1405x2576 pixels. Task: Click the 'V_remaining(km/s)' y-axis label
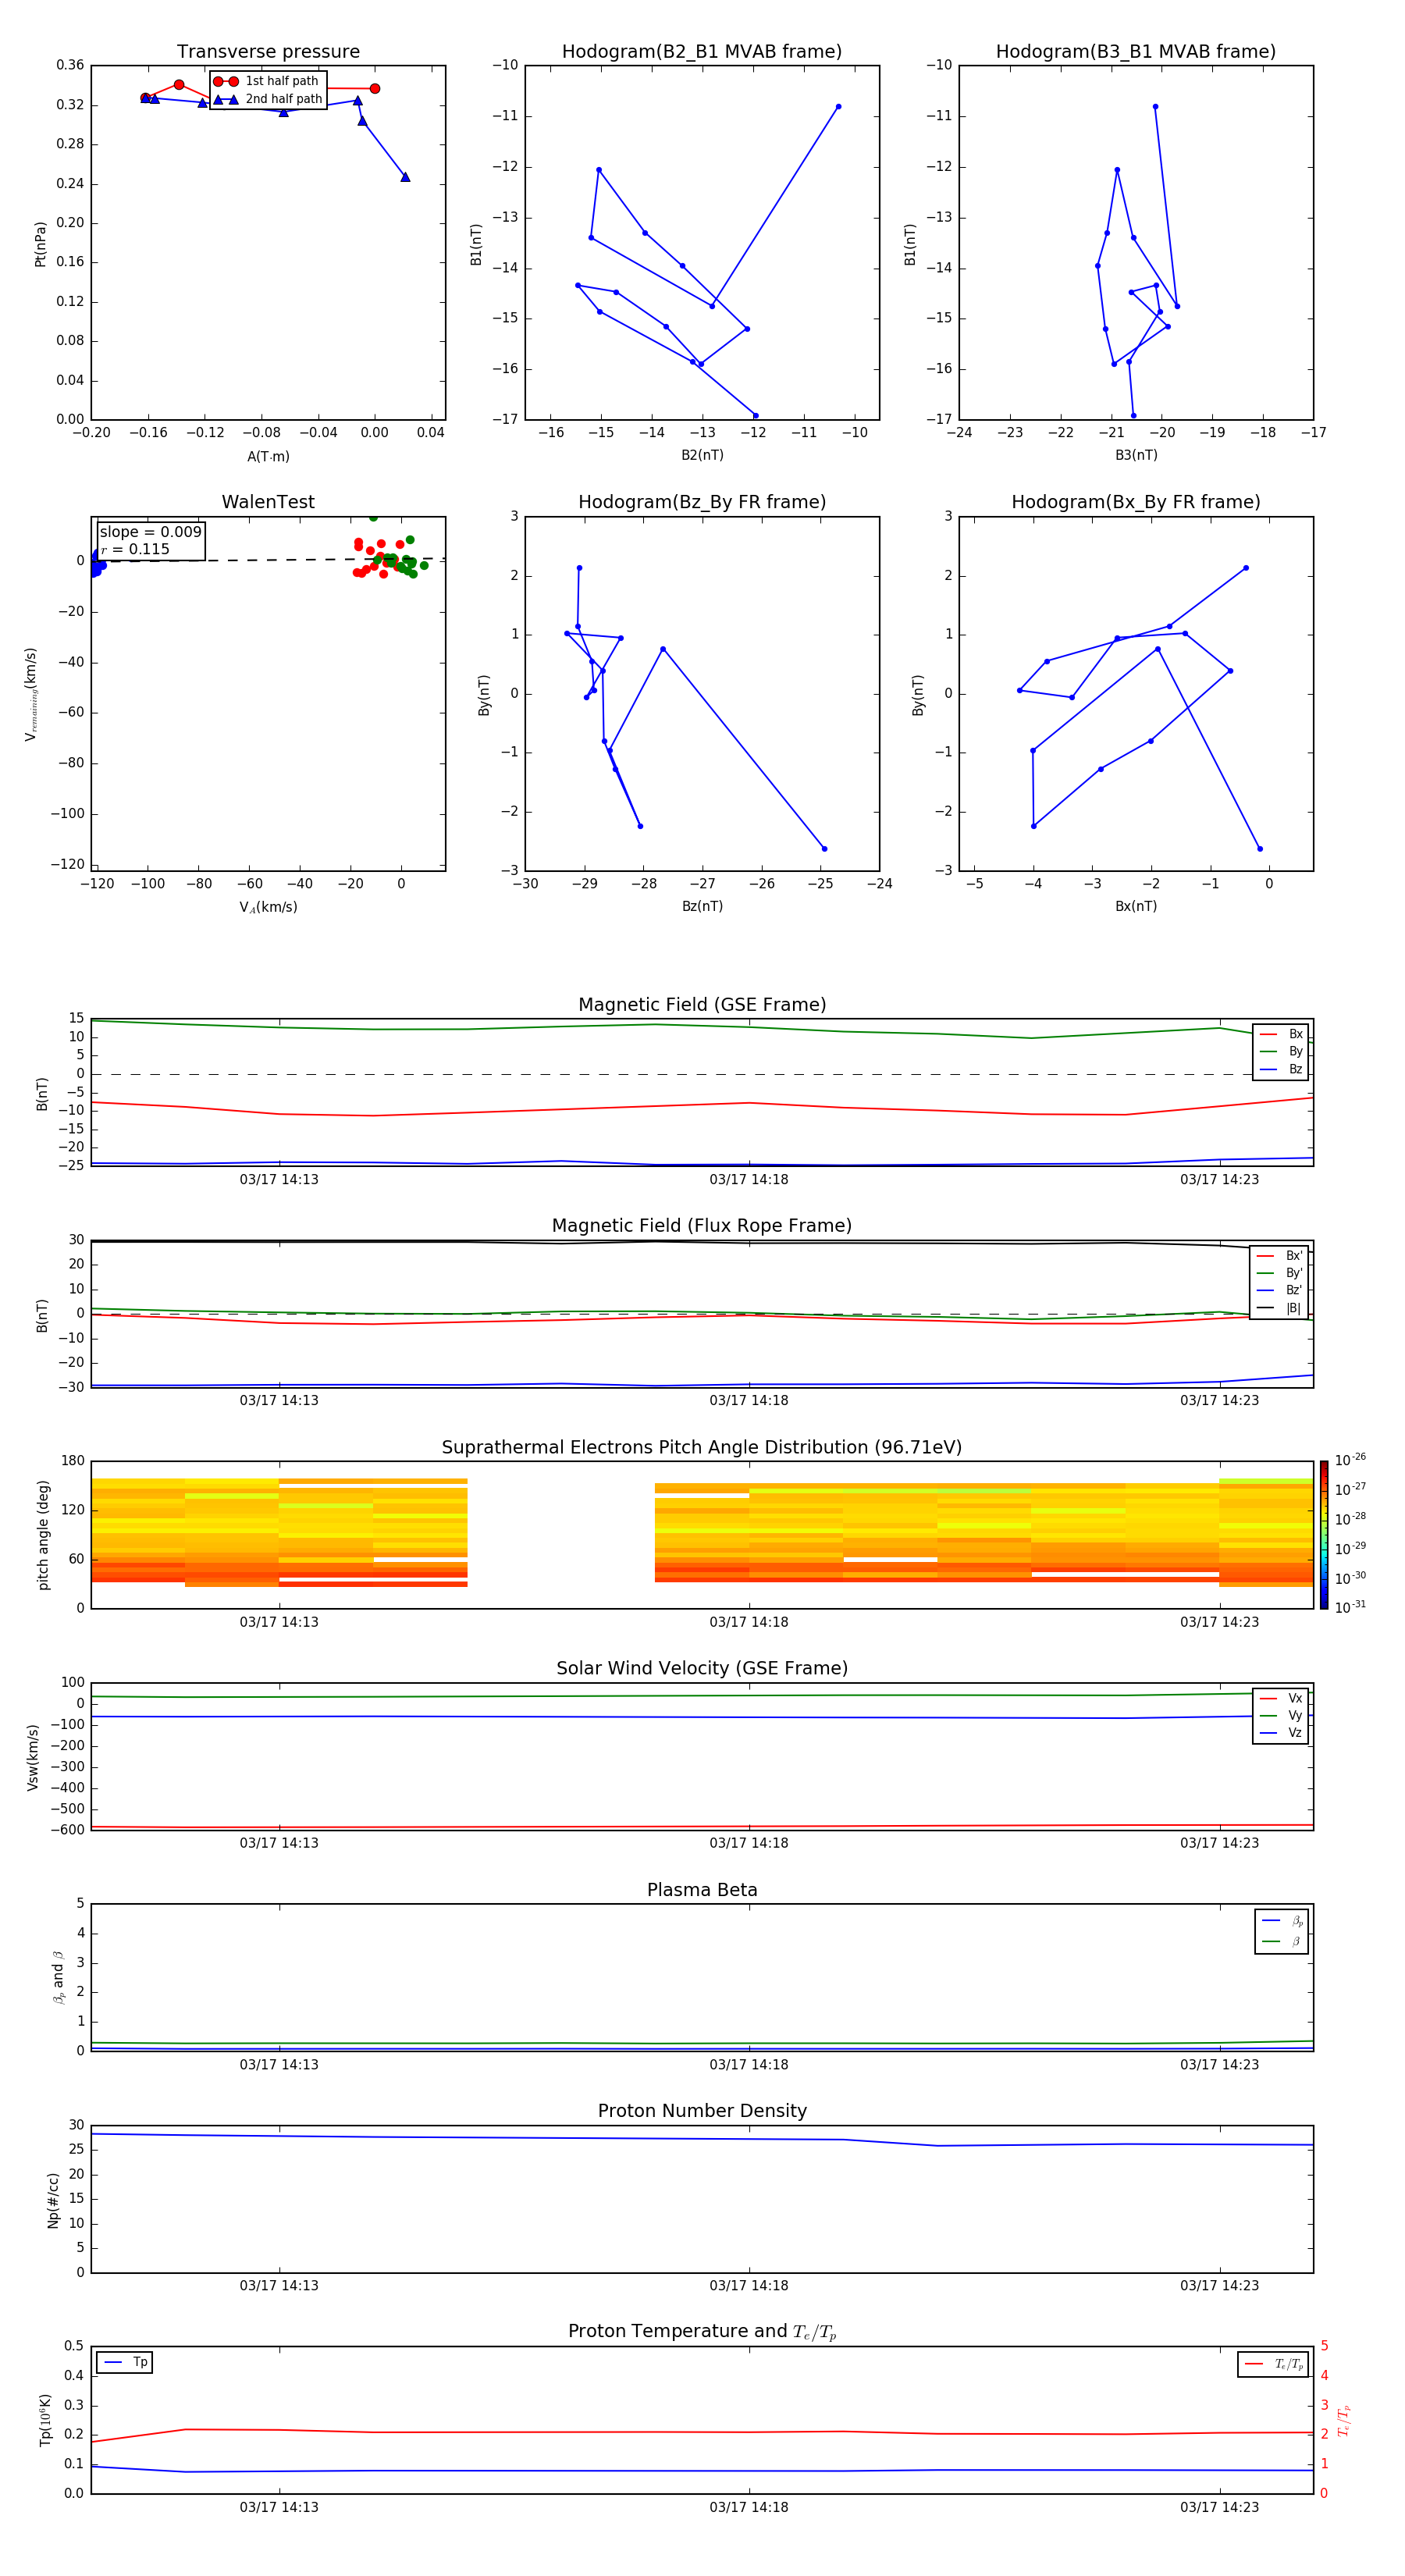(x=31, y=694)
